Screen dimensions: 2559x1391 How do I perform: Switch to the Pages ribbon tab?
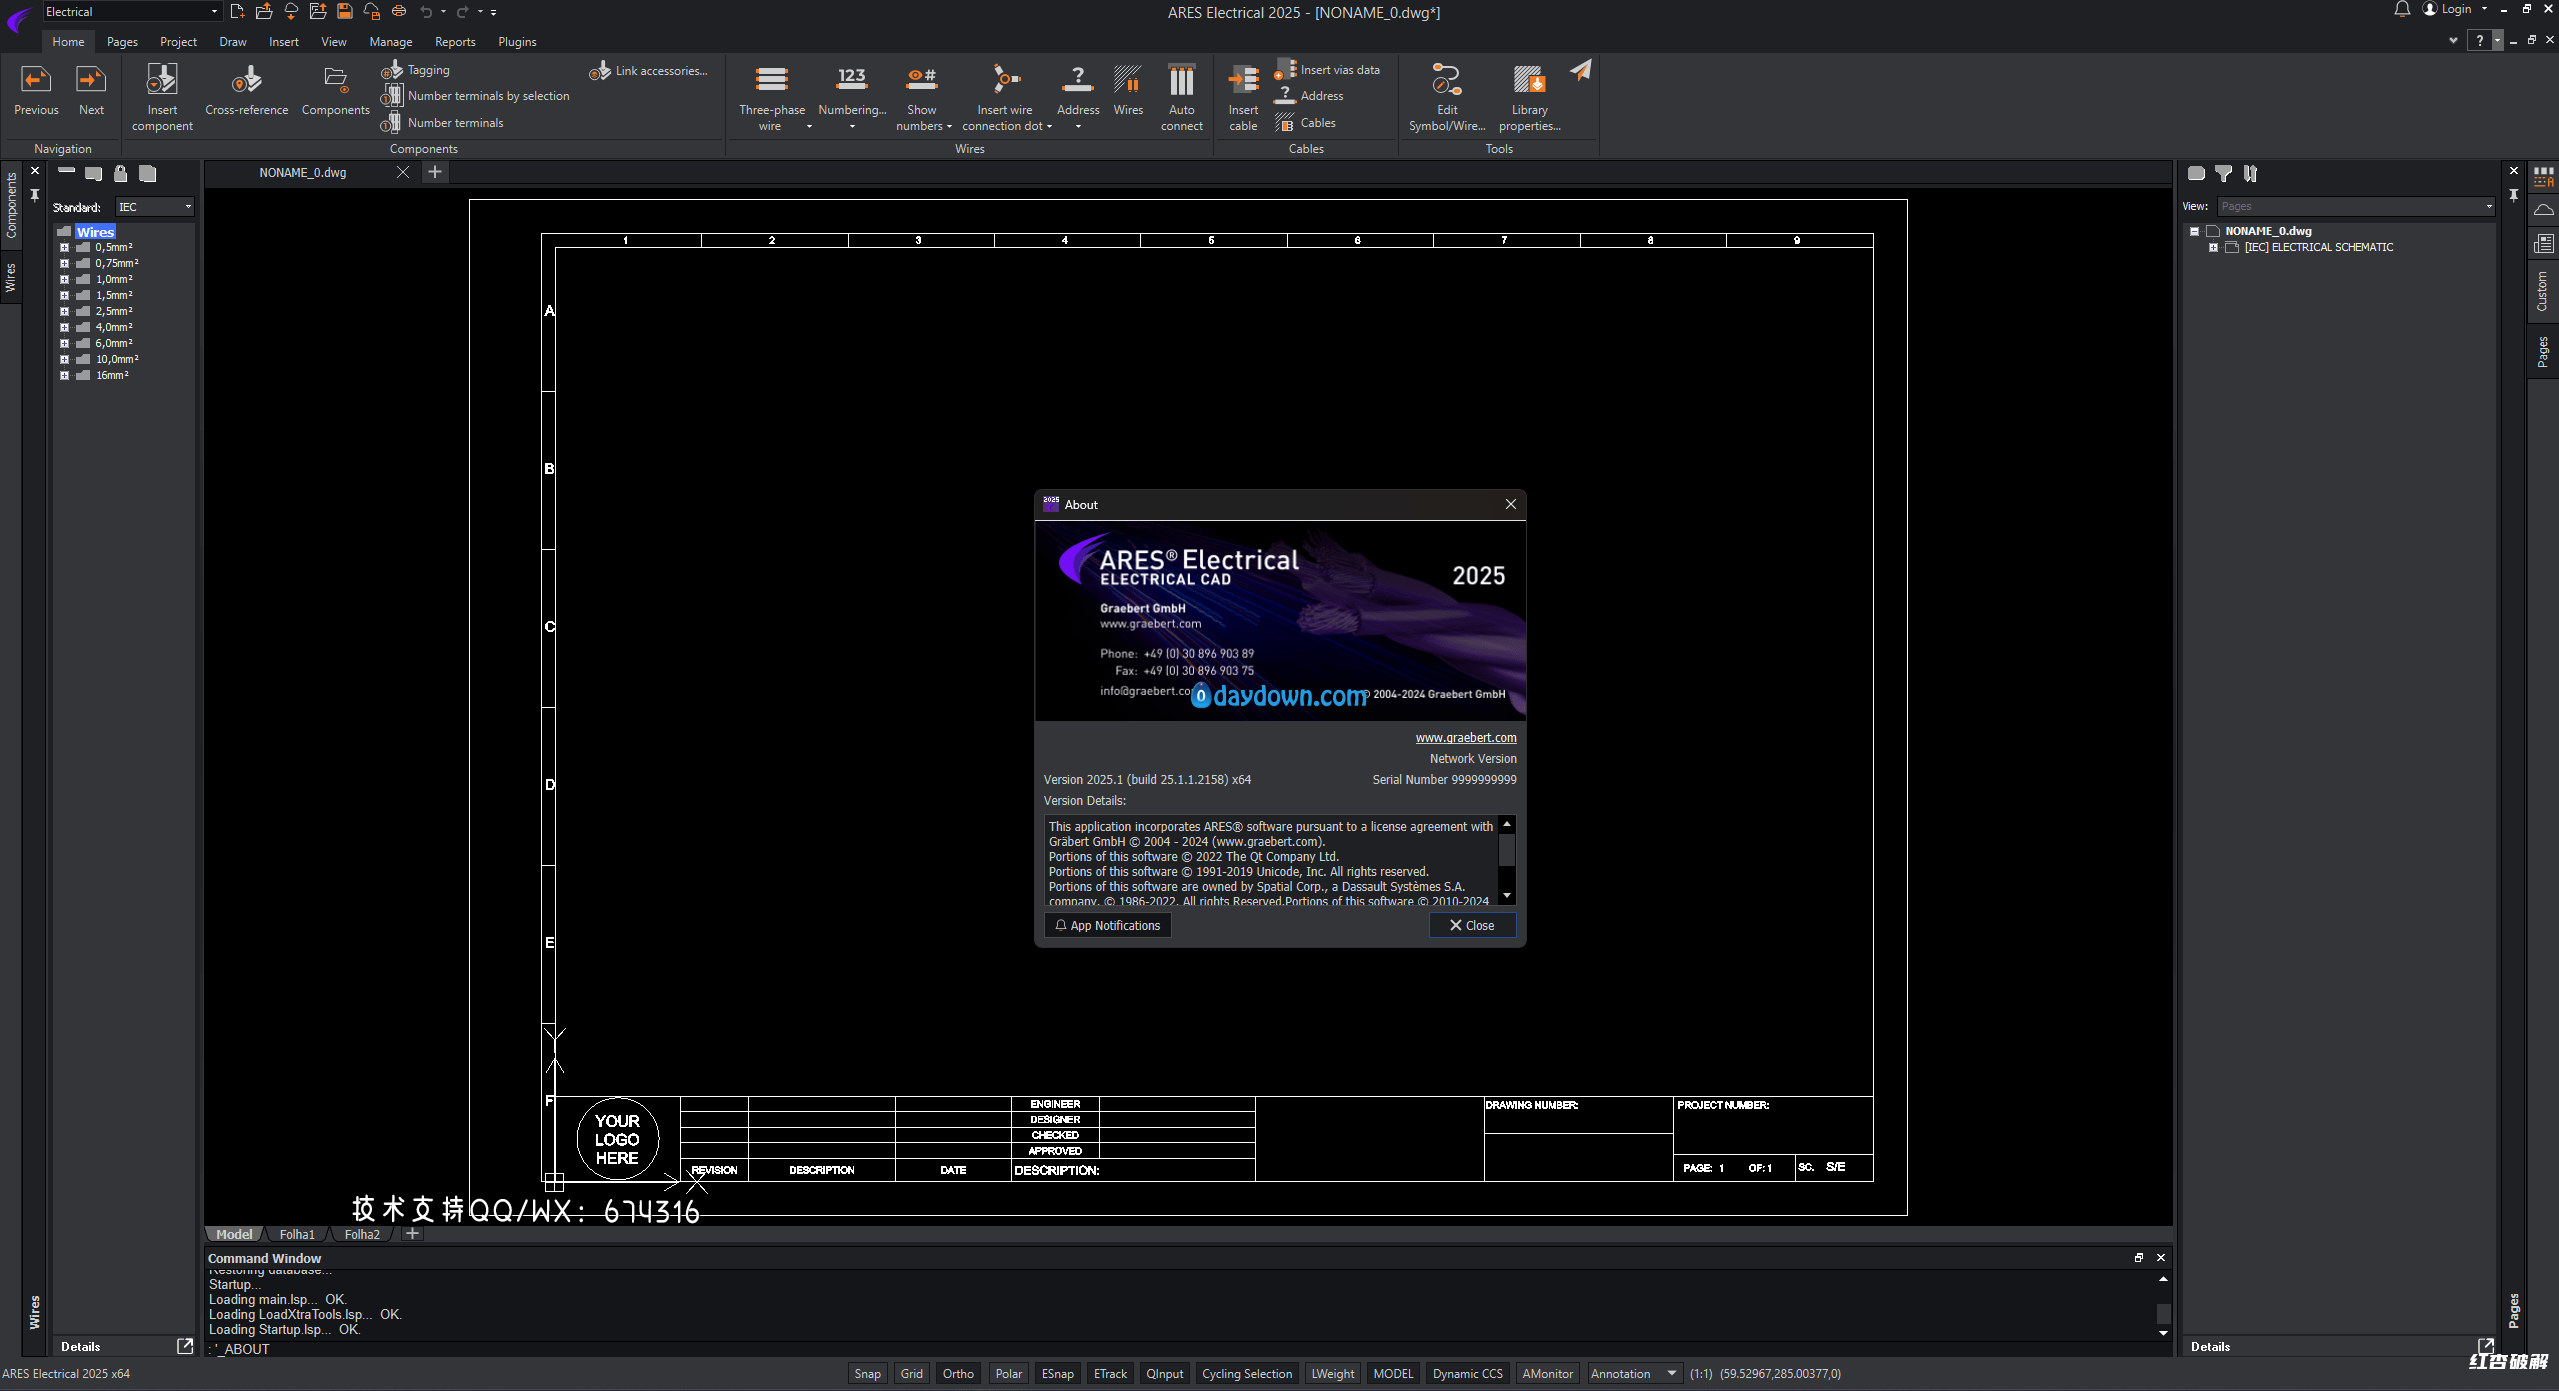122,42
